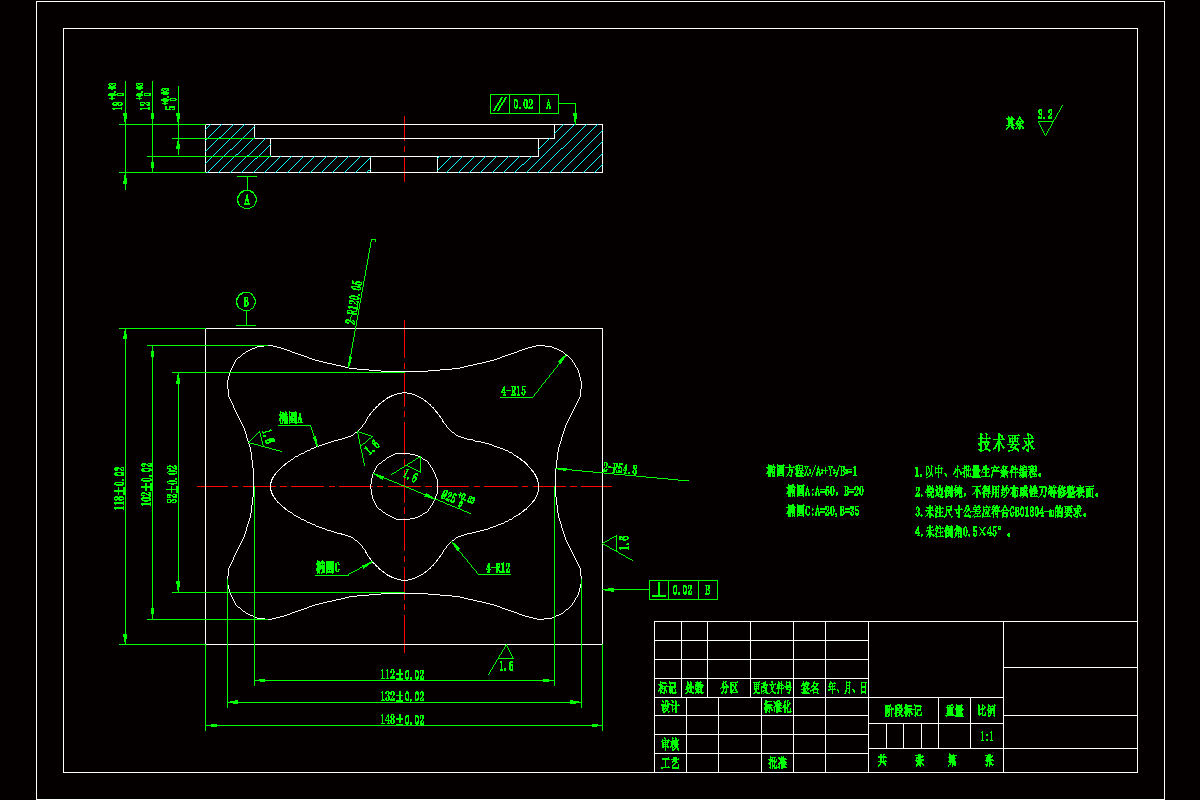Click the 技术要求 heading

tap(1006, 442)
